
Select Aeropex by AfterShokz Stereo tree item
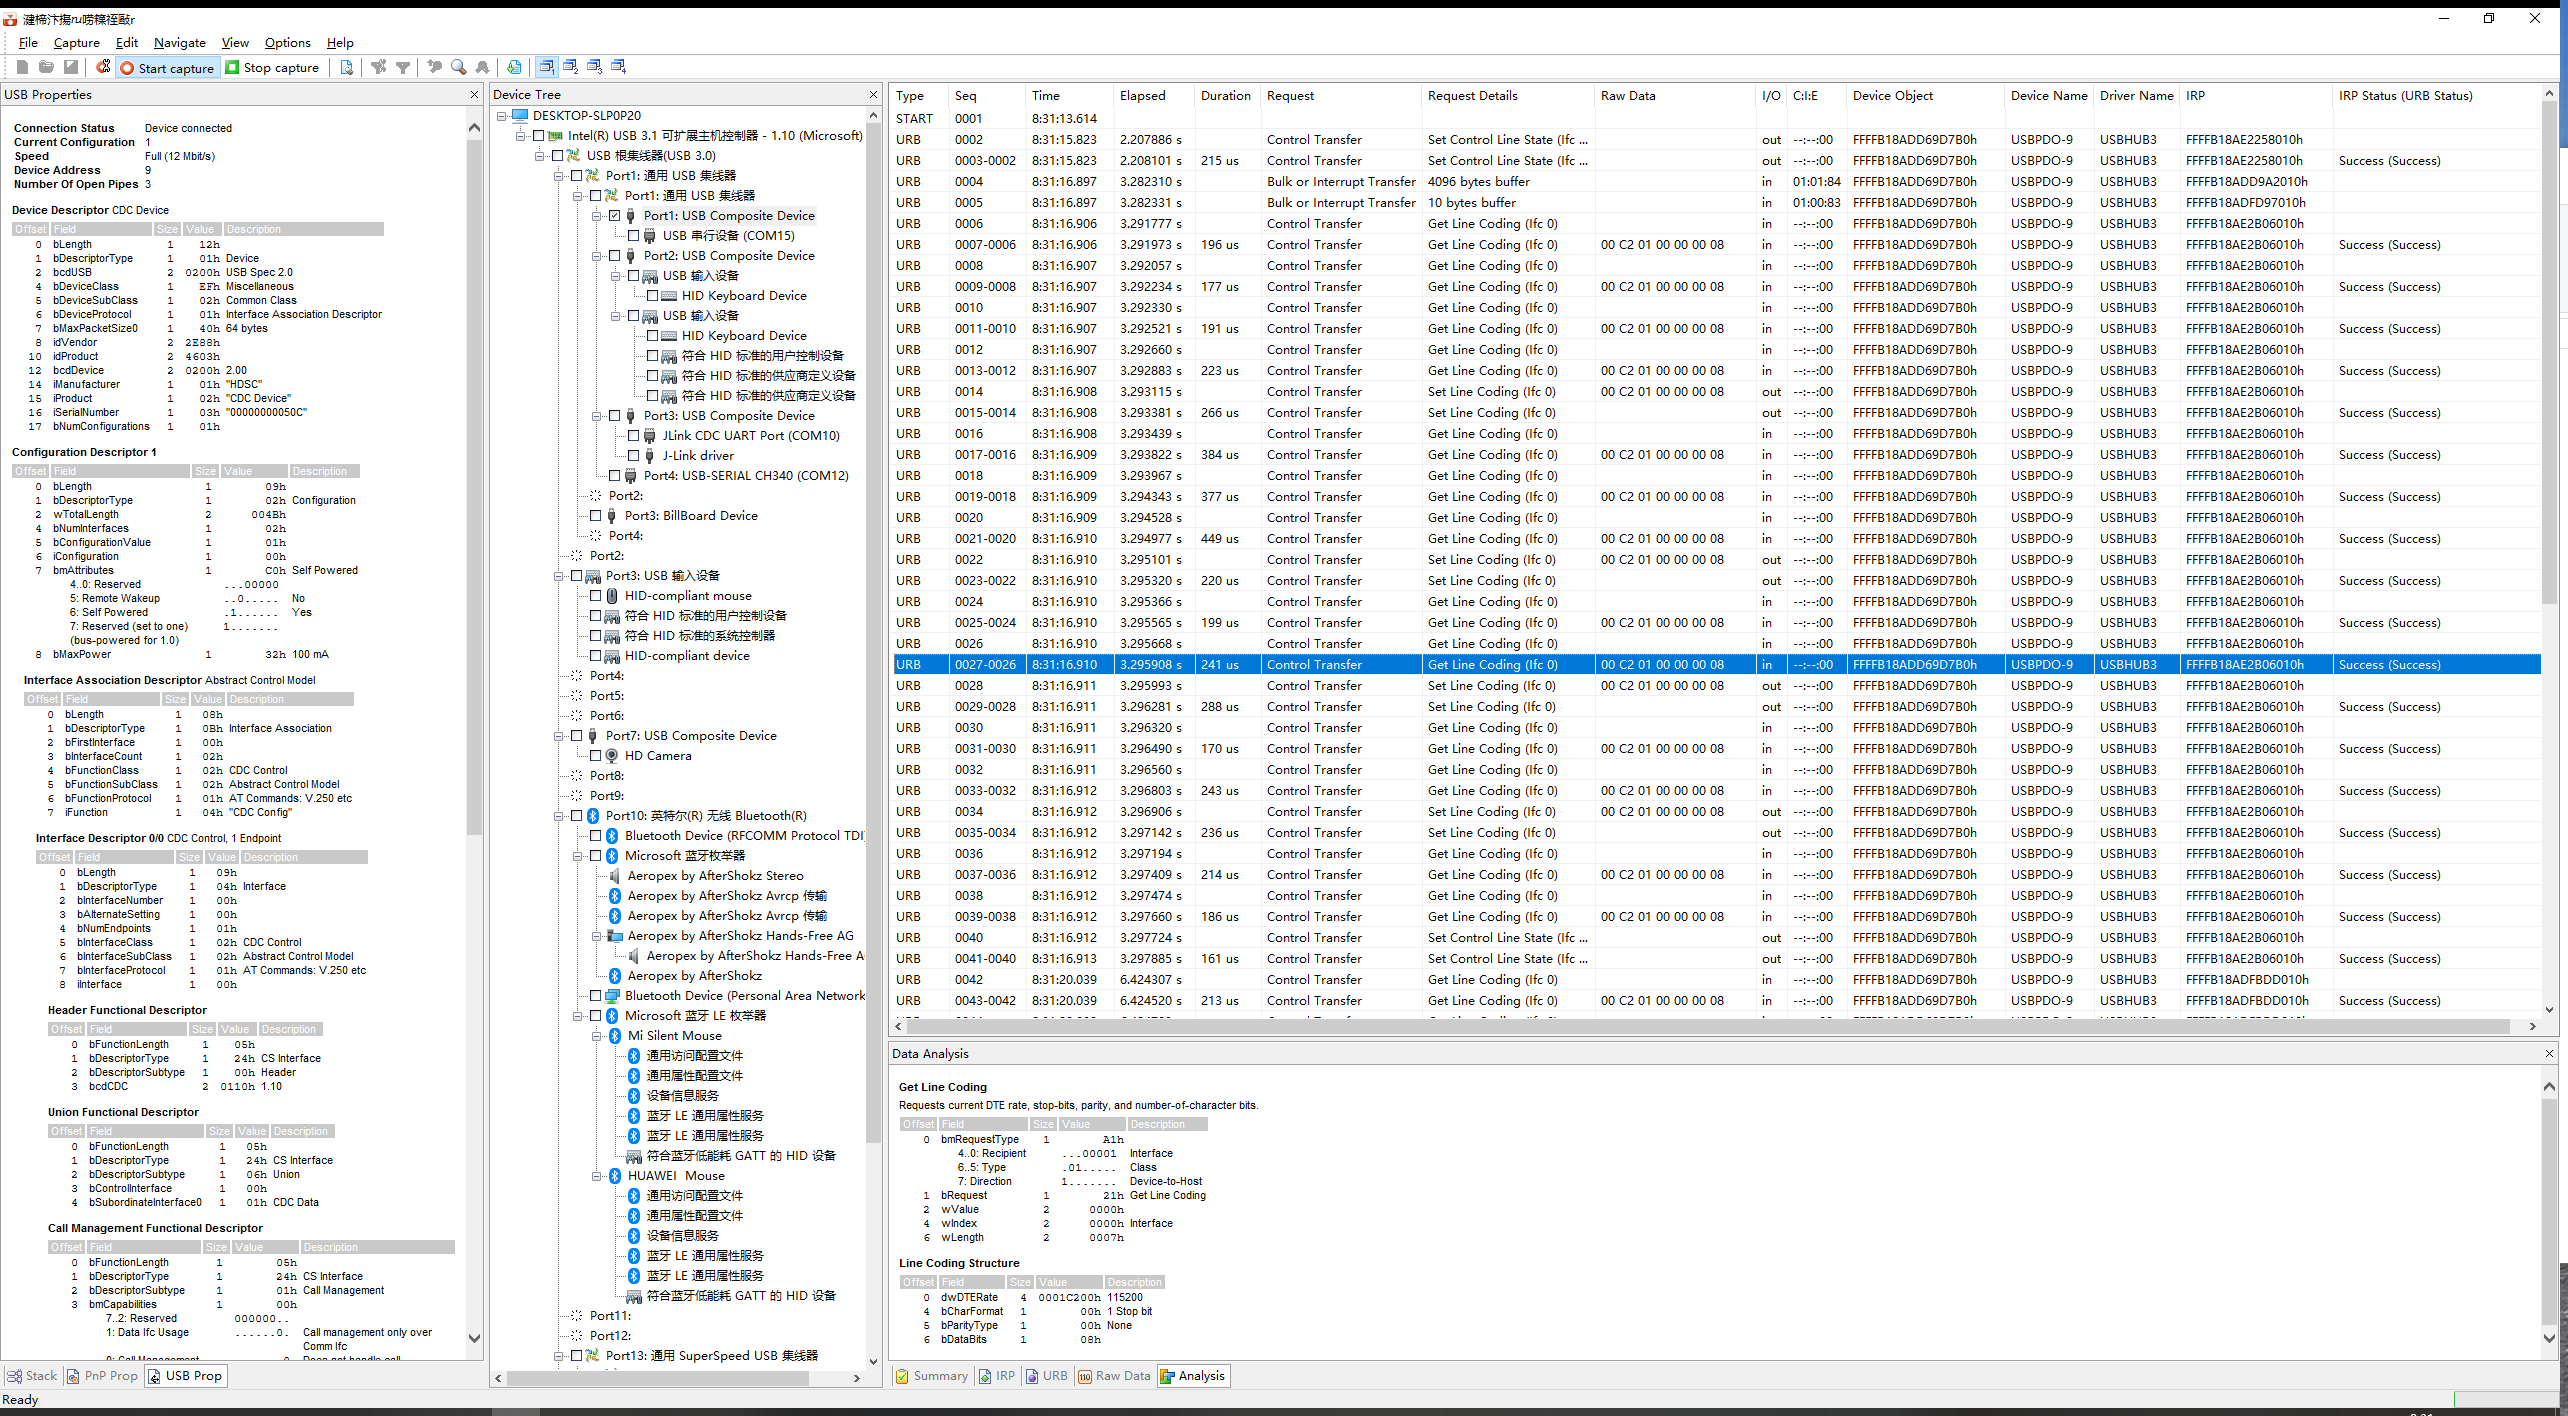pos(715,875)
